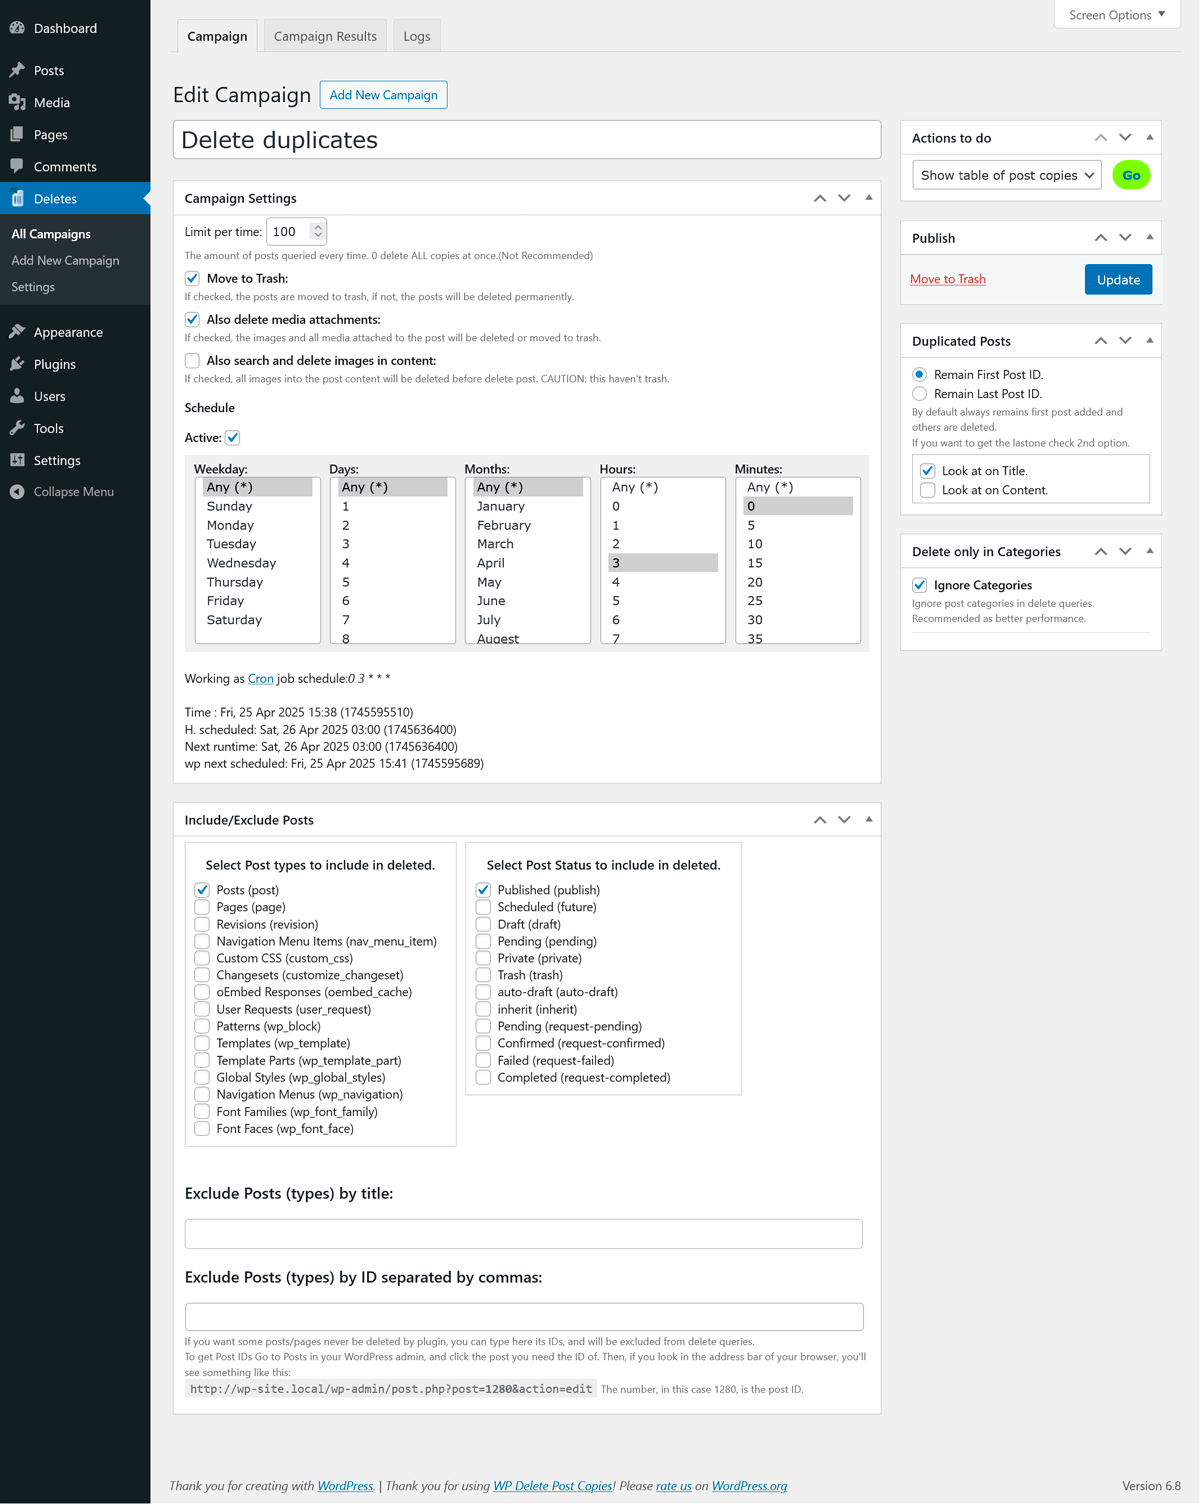Screen dimensions: 1200x1504
Task: Enable Also search and delete images in content
Action: [x=192, y=361]
